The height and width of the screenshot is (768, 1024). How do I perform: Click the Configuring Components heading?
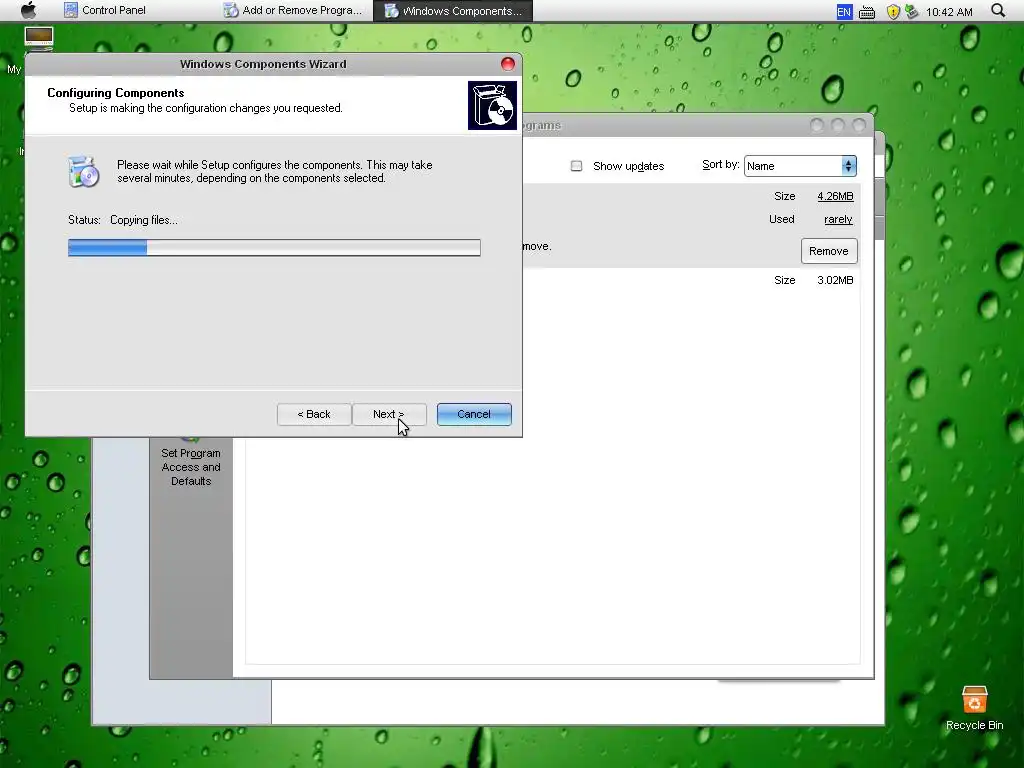coord(116,93)
